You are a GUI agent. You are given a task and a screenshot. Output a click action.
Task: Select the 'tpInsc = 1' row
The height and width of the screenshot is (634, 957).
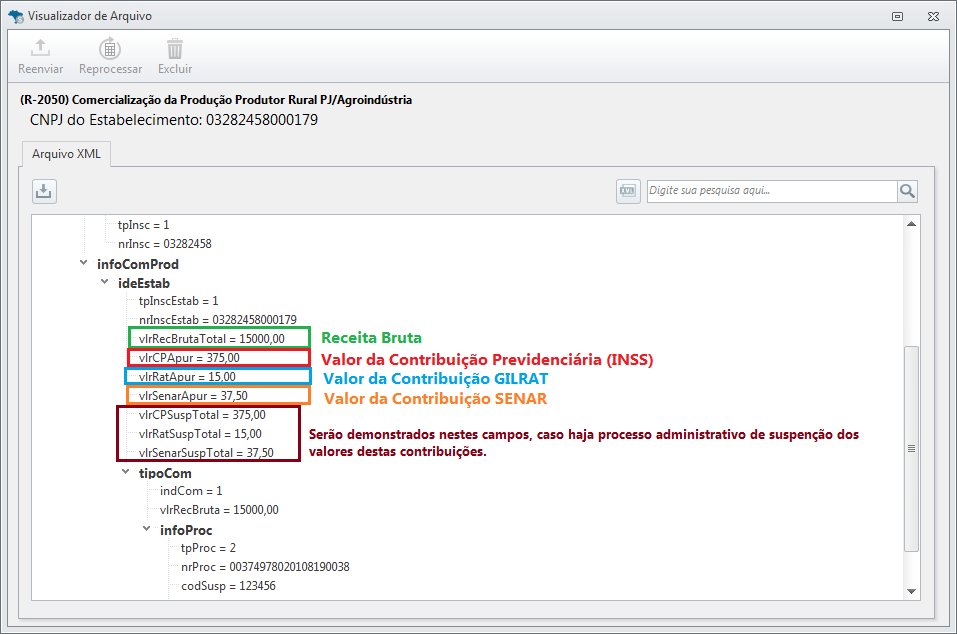click(x=143, y=225)
